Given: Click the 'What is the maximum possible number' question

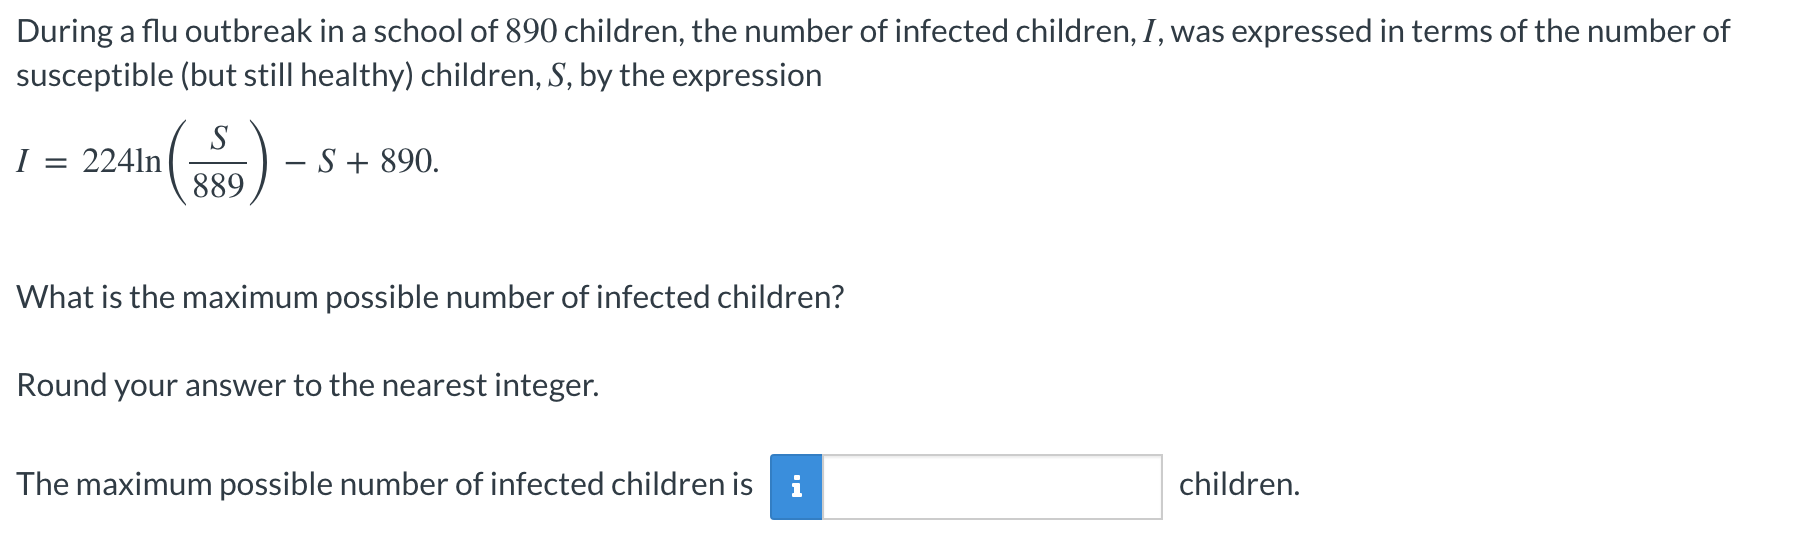Looking at the screenshot, I should coord(430,297).
